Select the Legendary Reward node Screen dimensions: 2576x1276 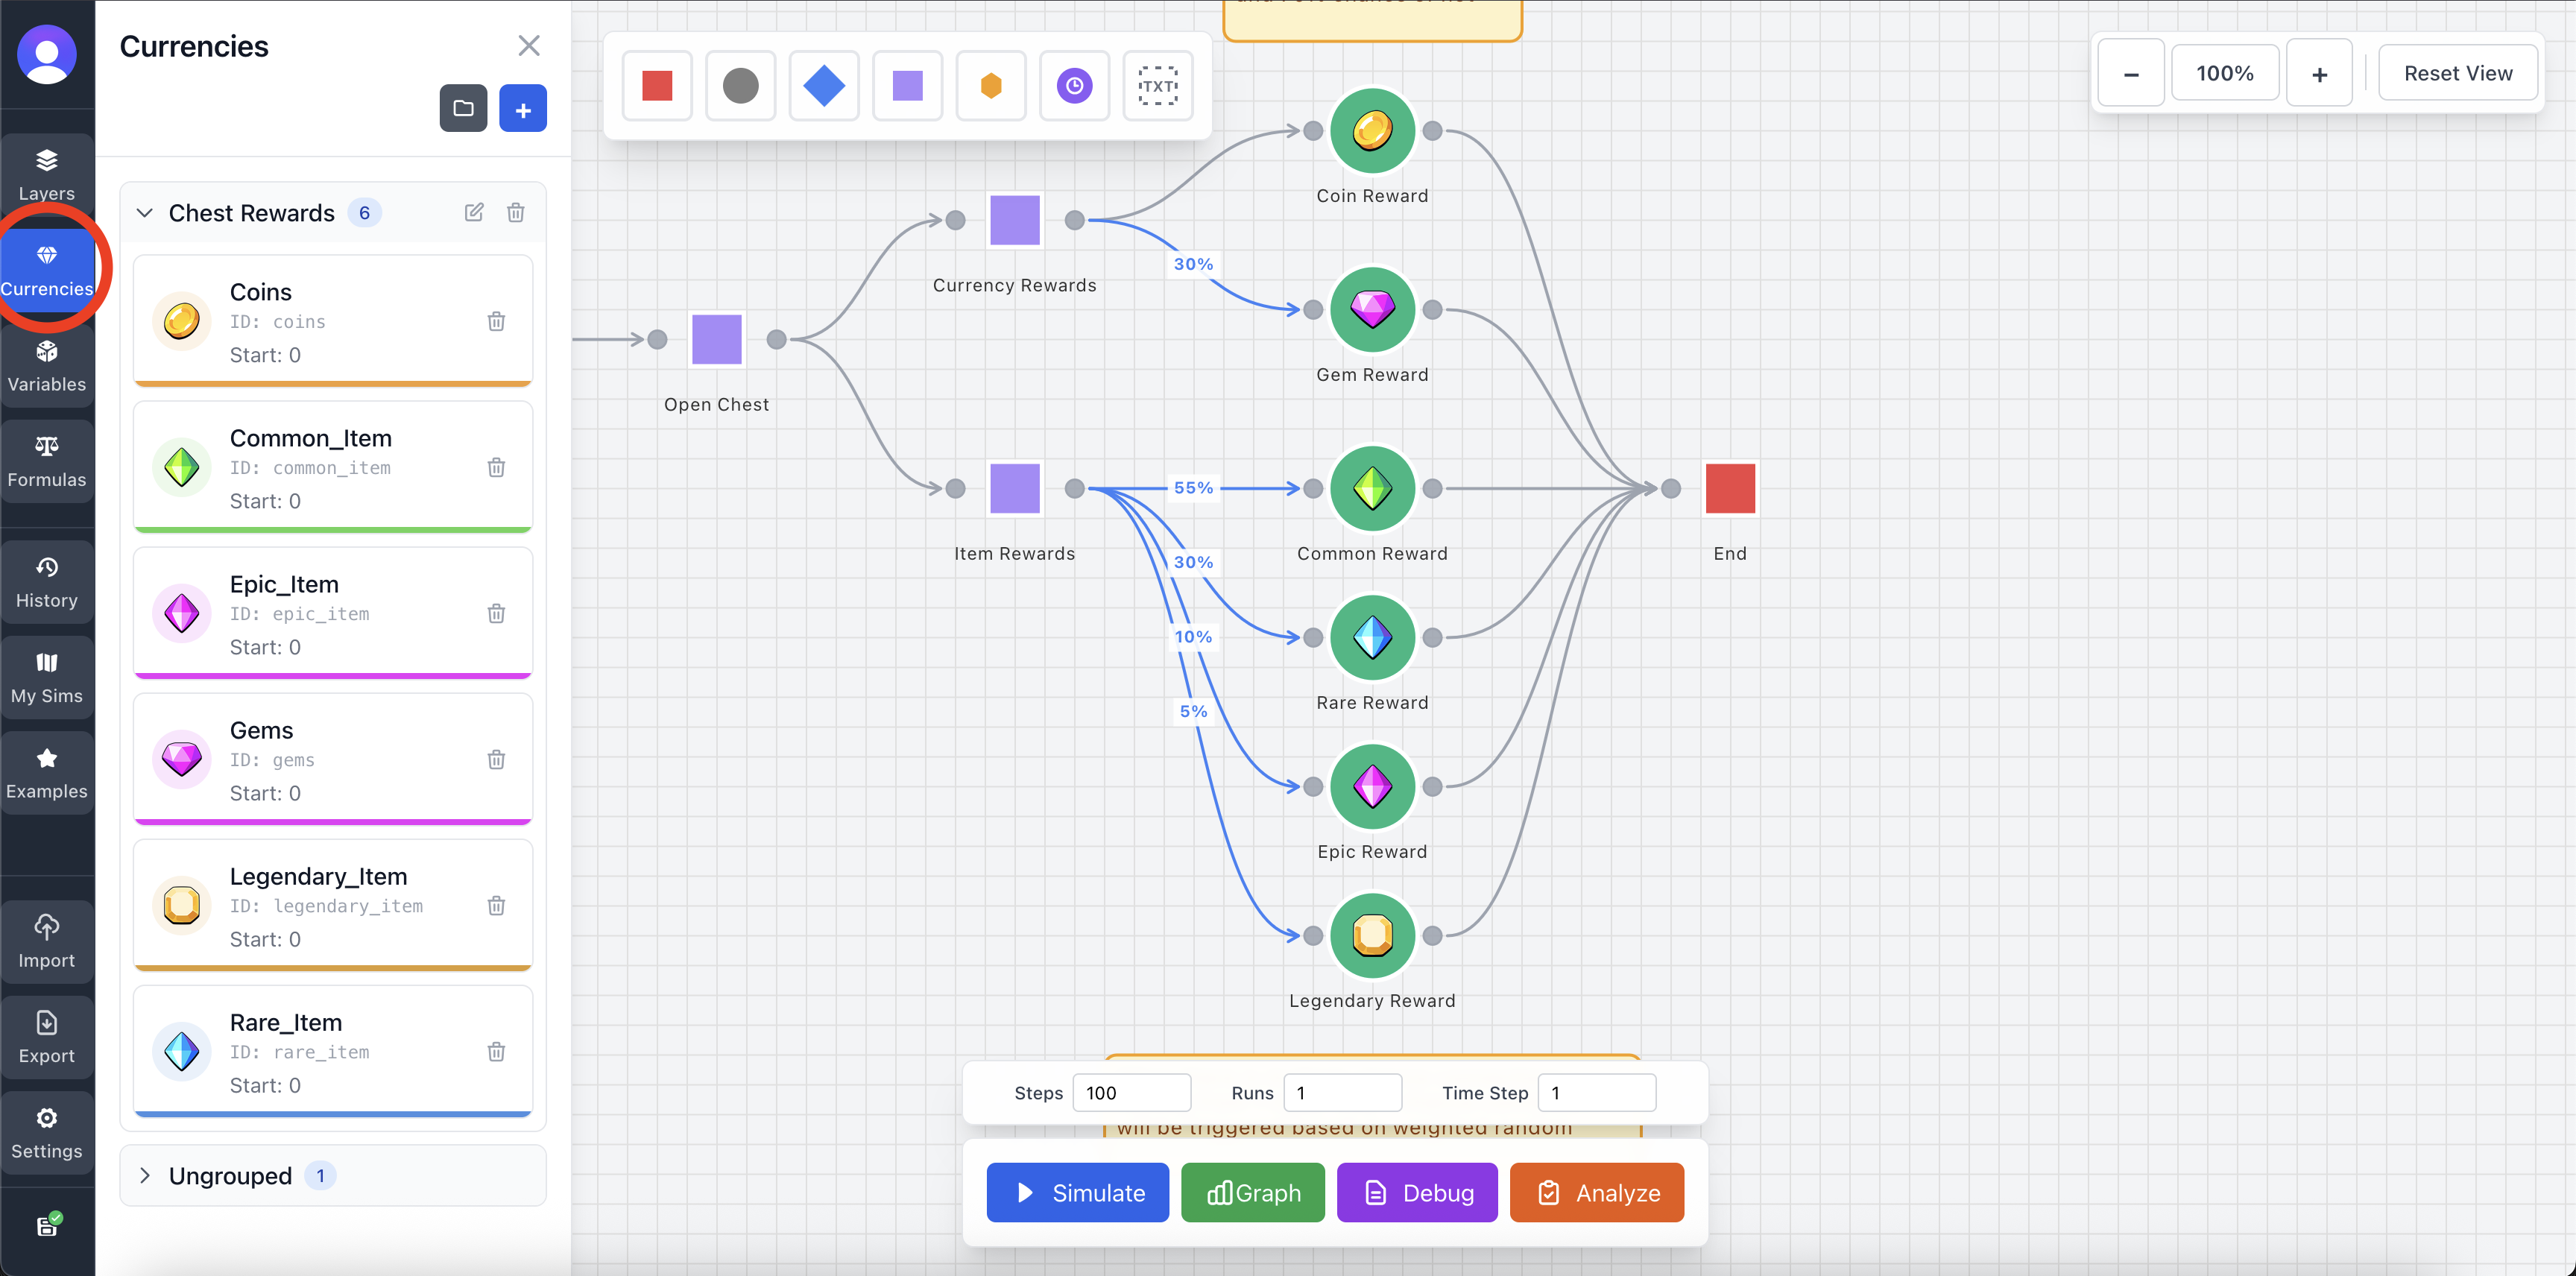point(1372,935)
